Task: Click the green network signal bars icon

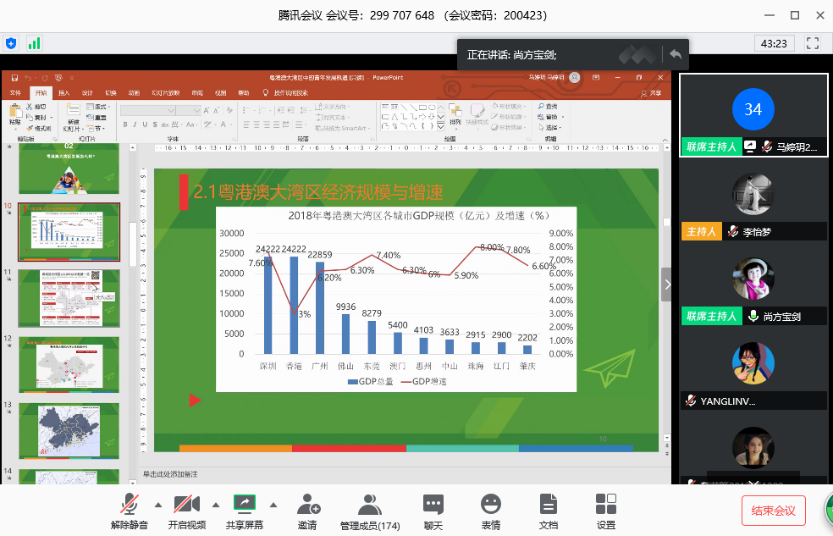Action: pos(34,43)
